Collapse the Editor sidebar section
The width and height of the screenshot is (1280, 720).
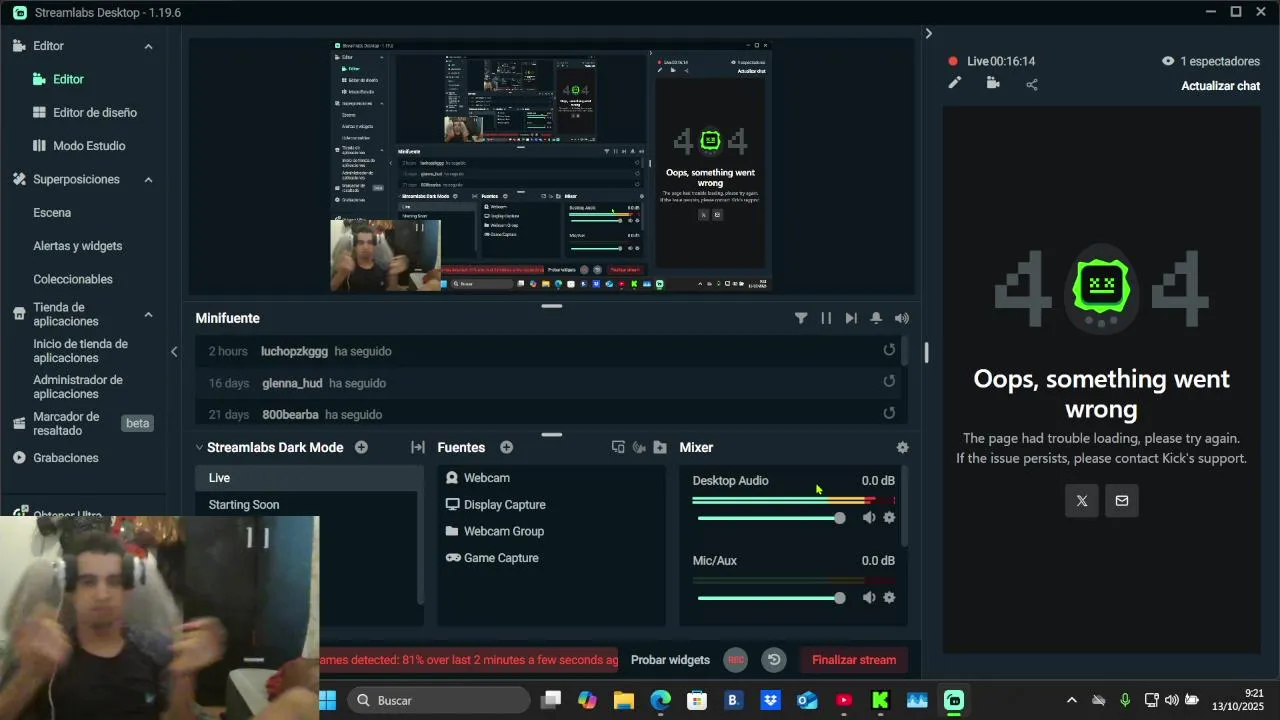click(x=148, y=46)
